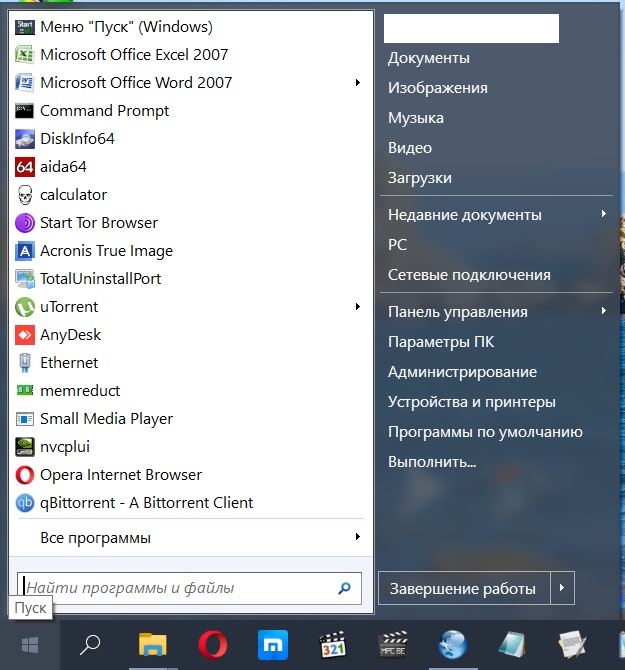Open shutdown options arrow next to Завершение работы
Screen dimensions: 625x670
(562, 588)
